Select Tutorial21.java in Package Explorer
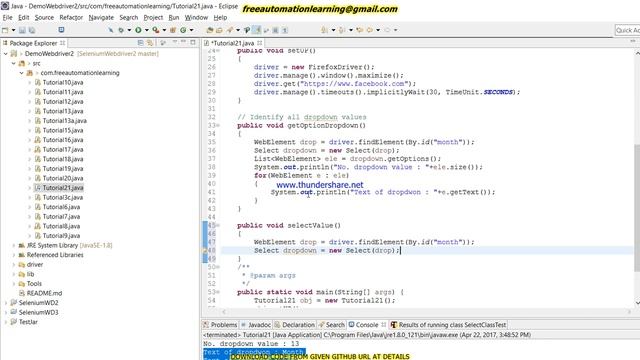640x360 pixels. coord(63,188)
